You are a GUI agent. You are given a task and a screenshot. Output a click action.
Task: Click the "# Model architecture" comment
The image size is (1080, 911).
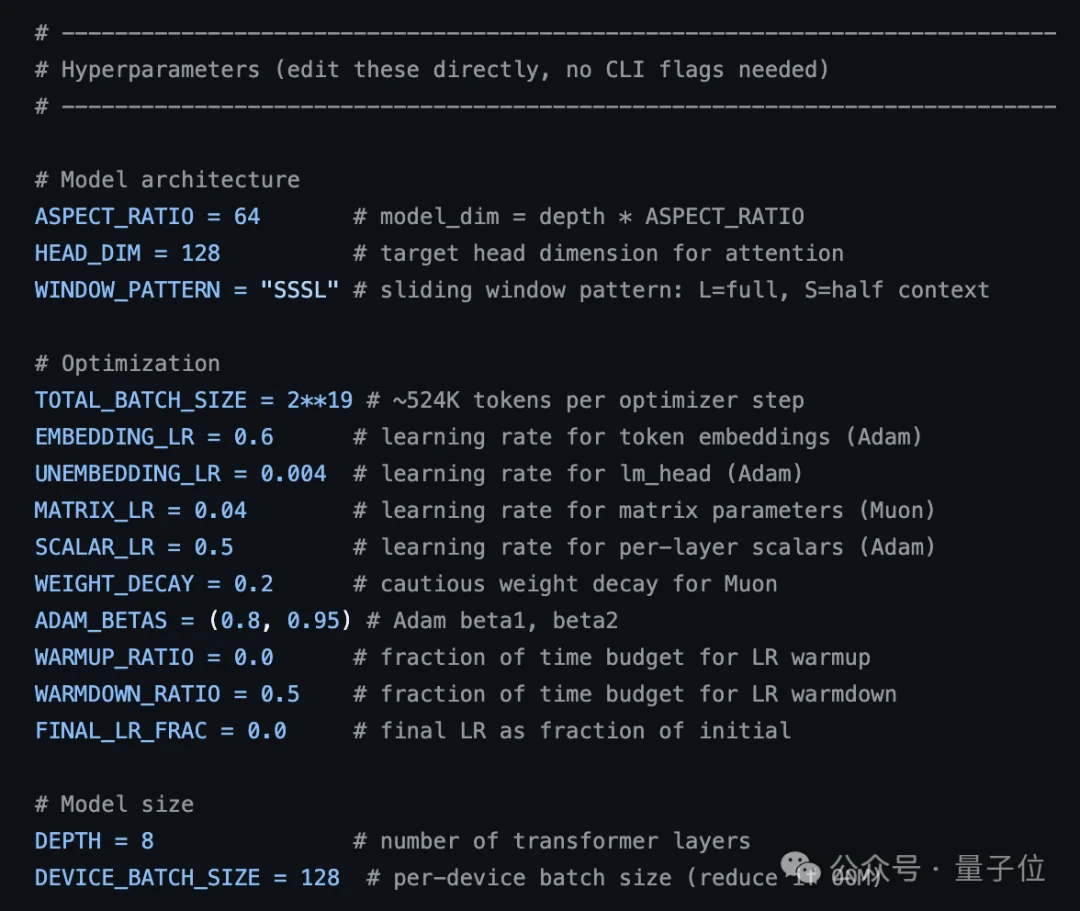[167, 180]
